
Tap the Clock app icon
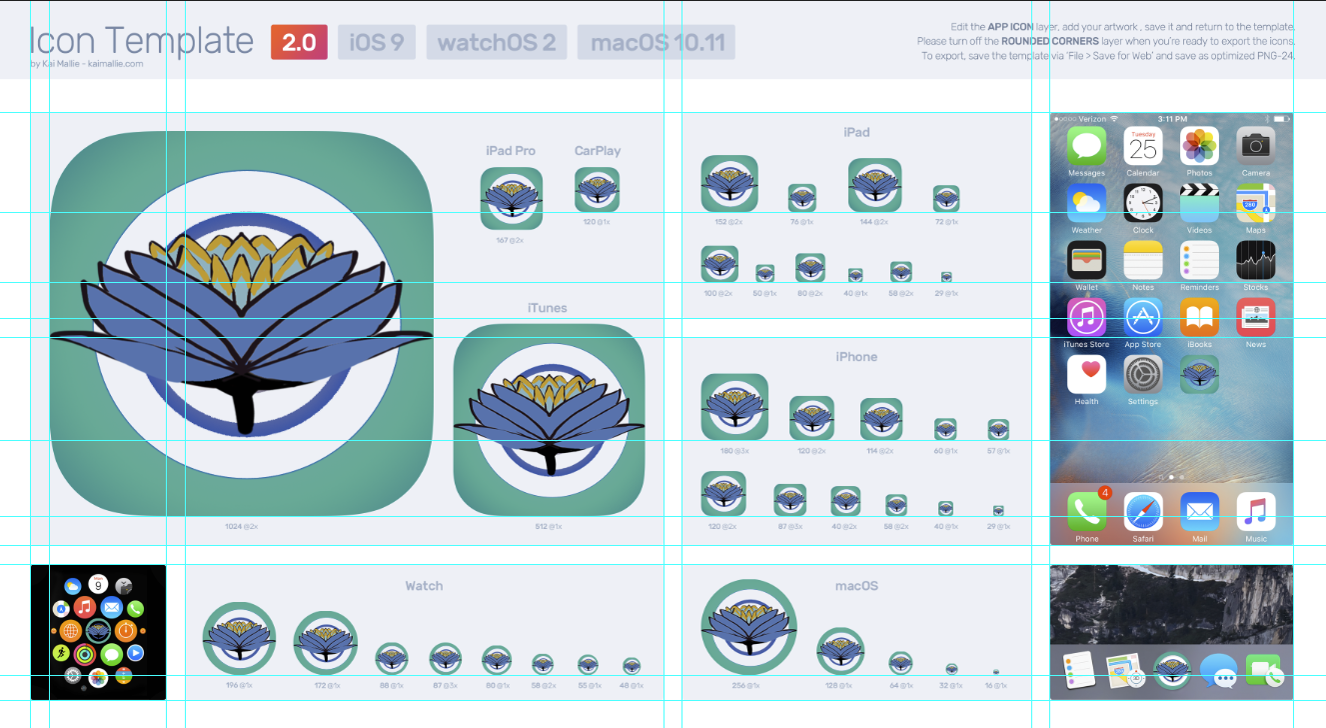point(1143,203)
